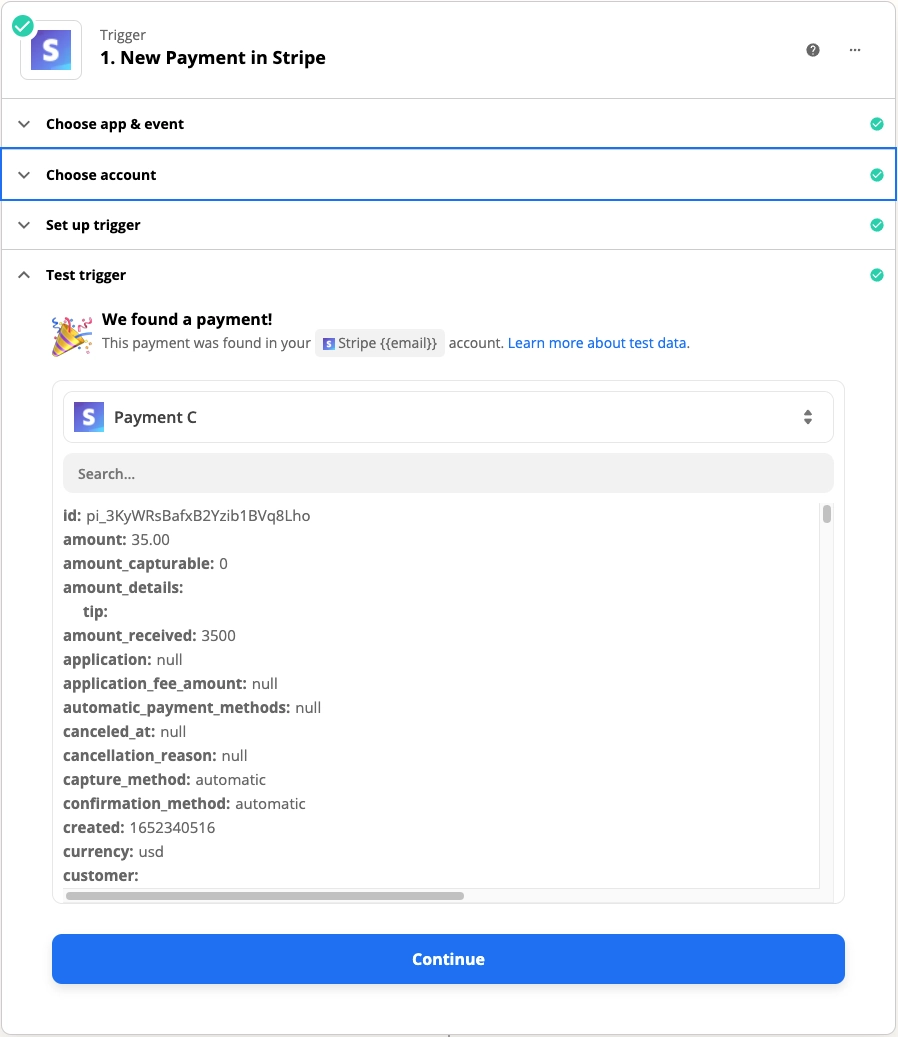Click the Search field for payment data
Viewport: 898px width, 1037px height.
(448, 474)
